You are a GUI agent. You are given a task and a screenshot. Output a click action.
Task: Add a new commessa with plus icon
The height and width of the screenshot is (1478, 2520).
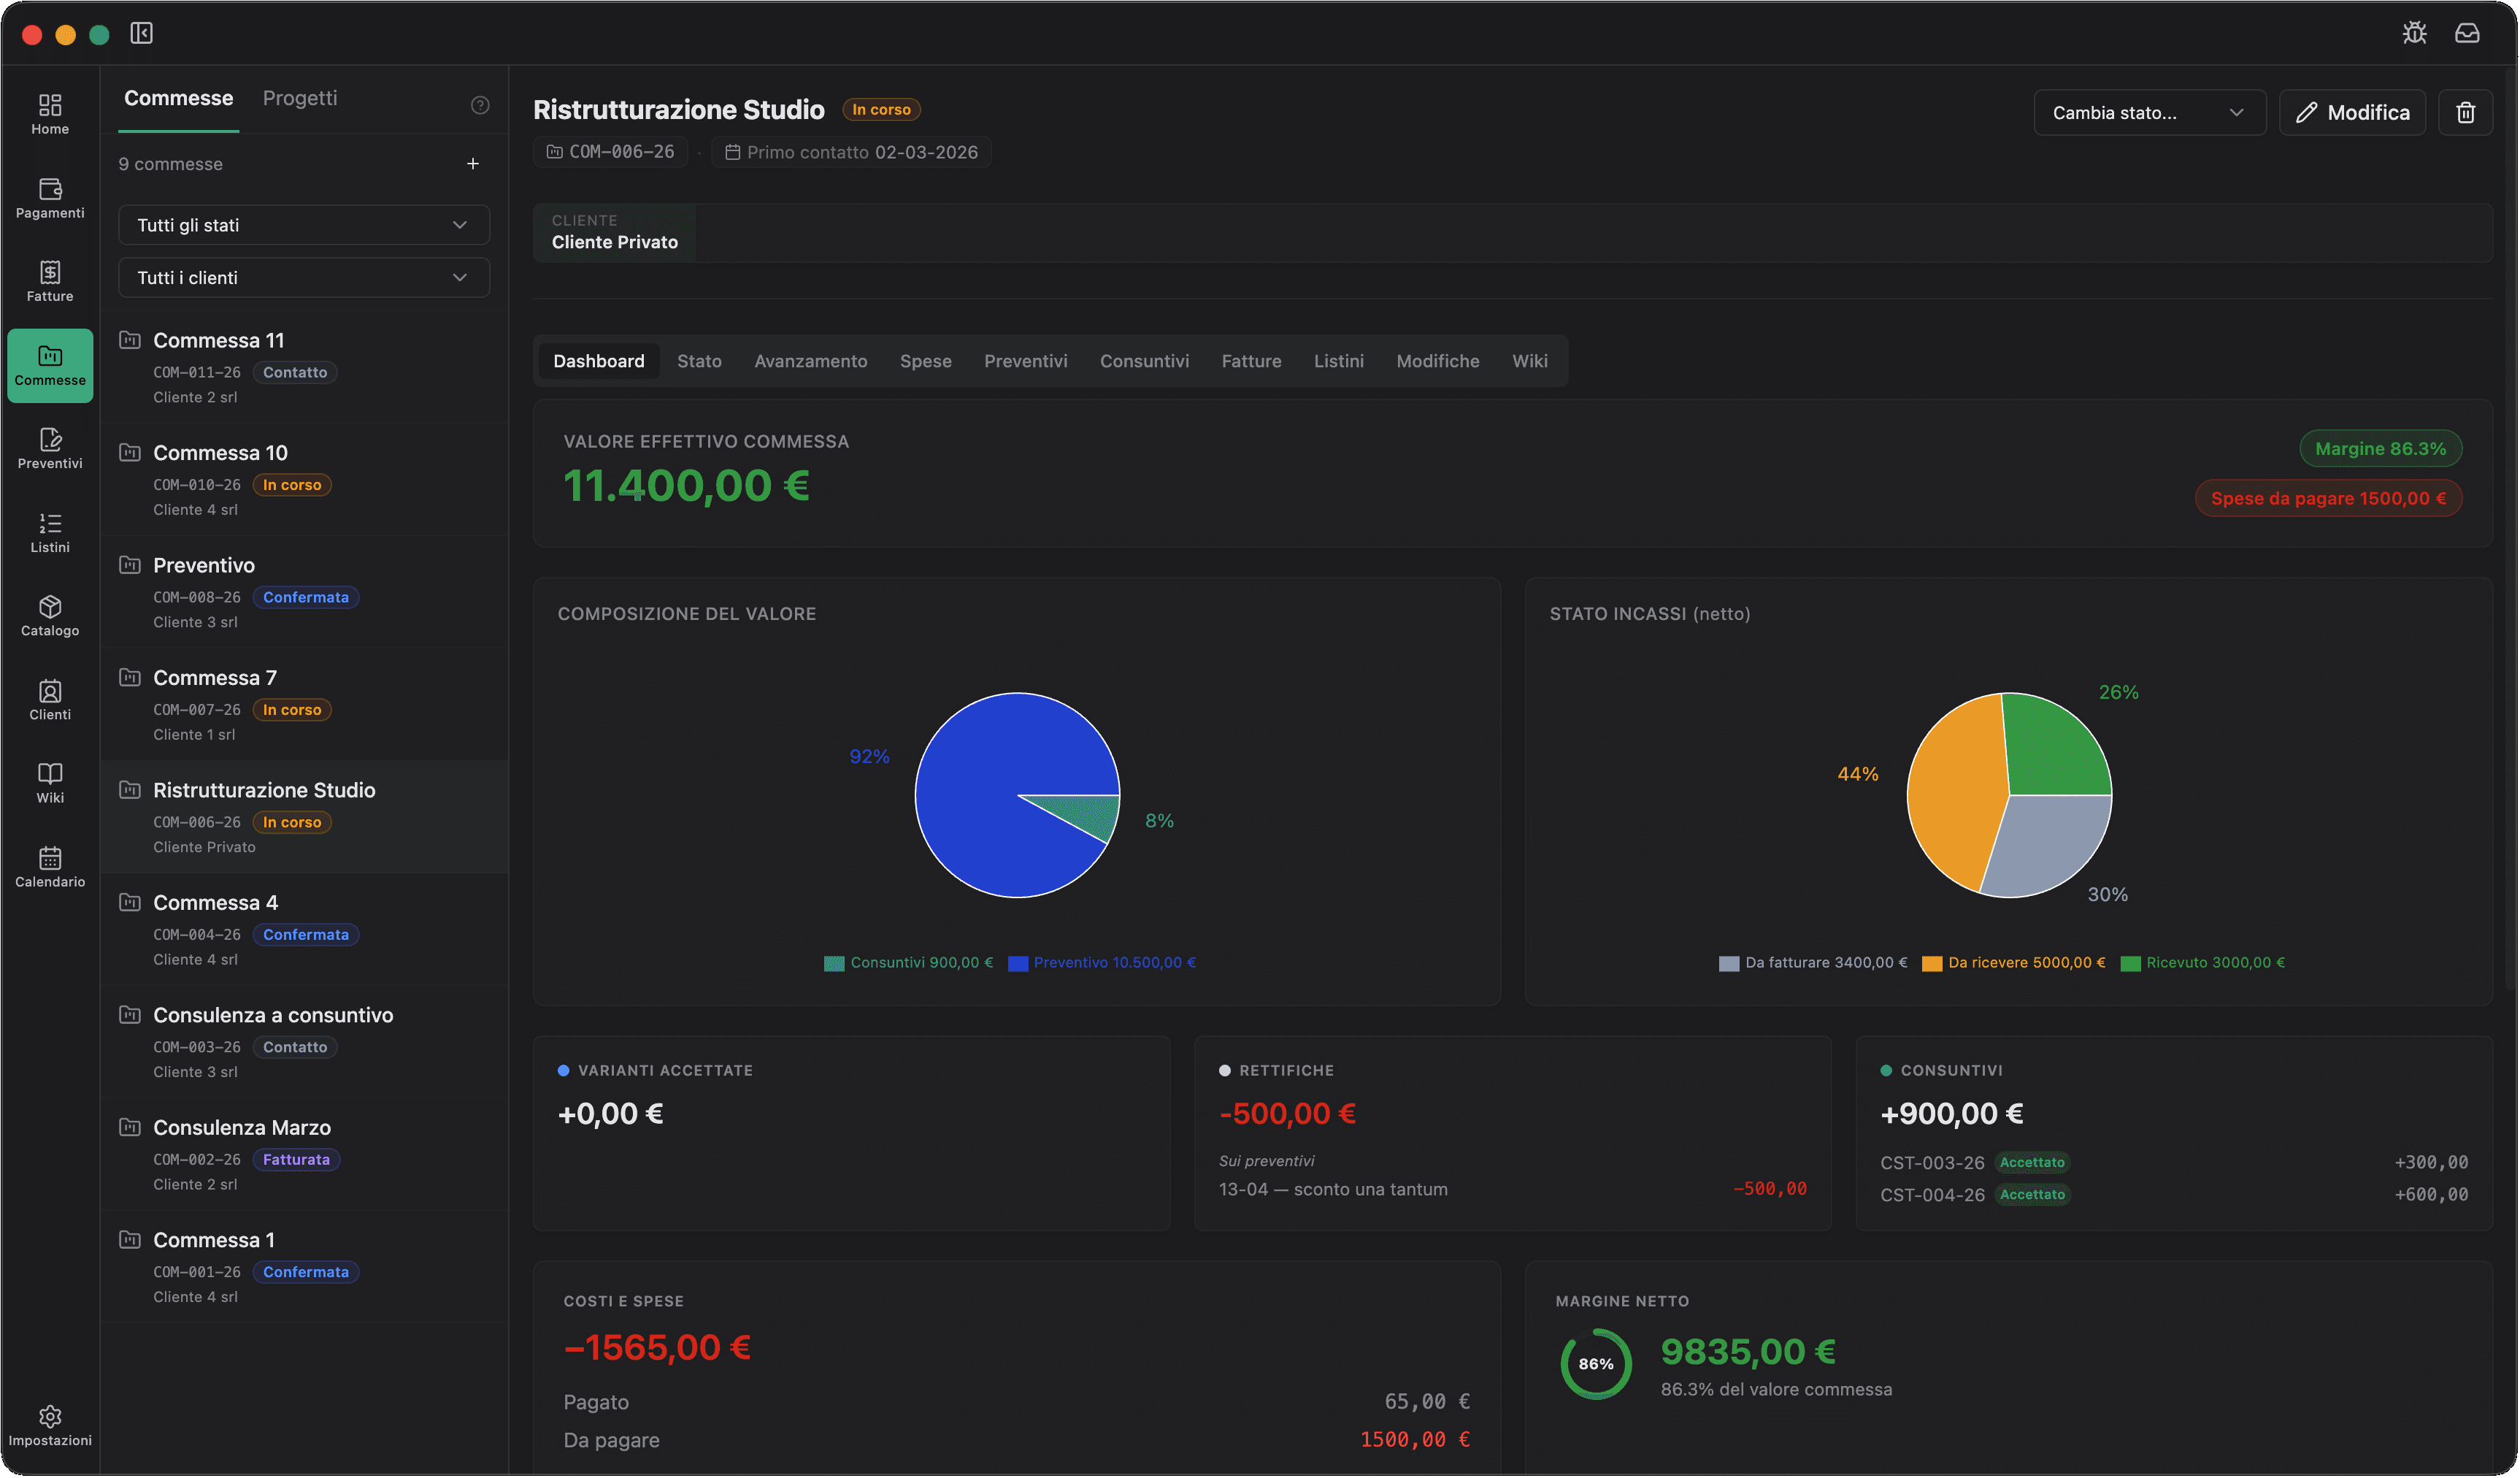click(473, 164)
